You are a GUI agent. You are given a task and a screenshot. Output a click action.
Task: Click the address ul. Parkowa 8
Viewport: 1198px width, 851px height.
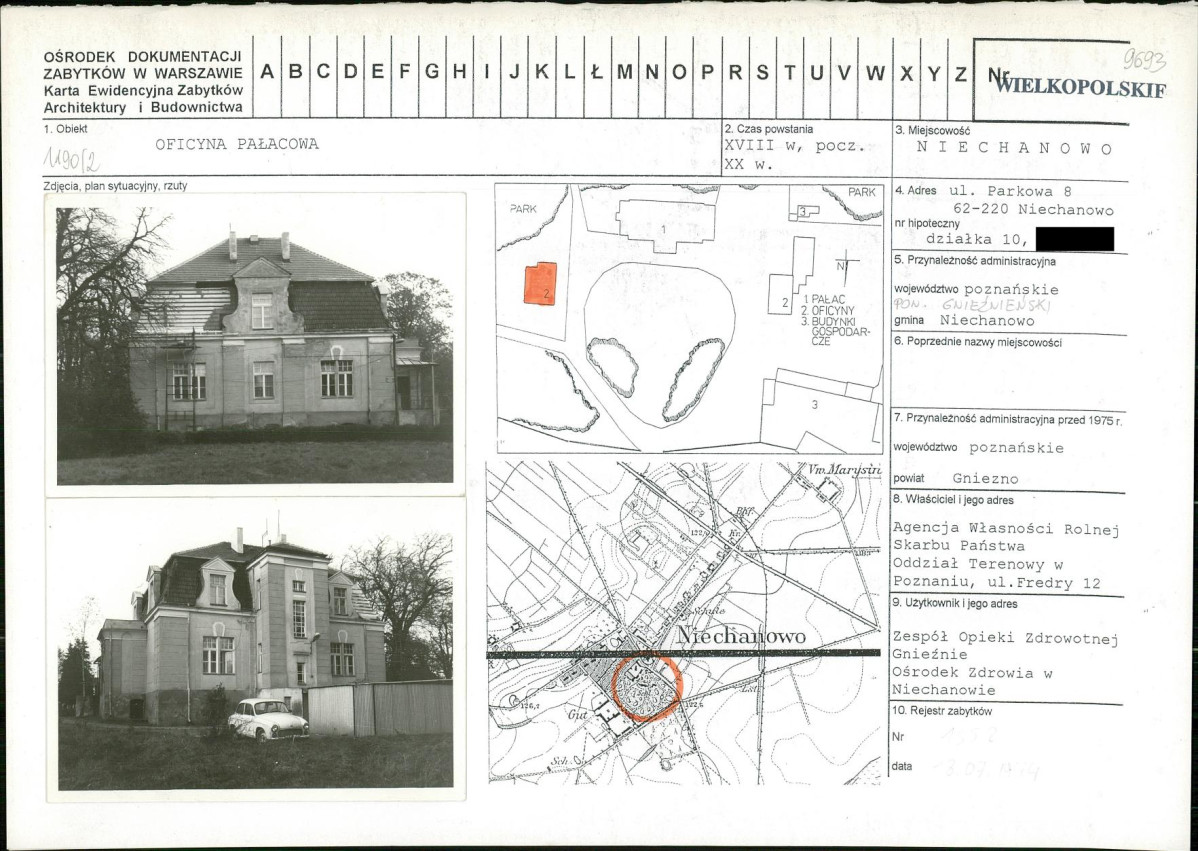[1029, 190]
